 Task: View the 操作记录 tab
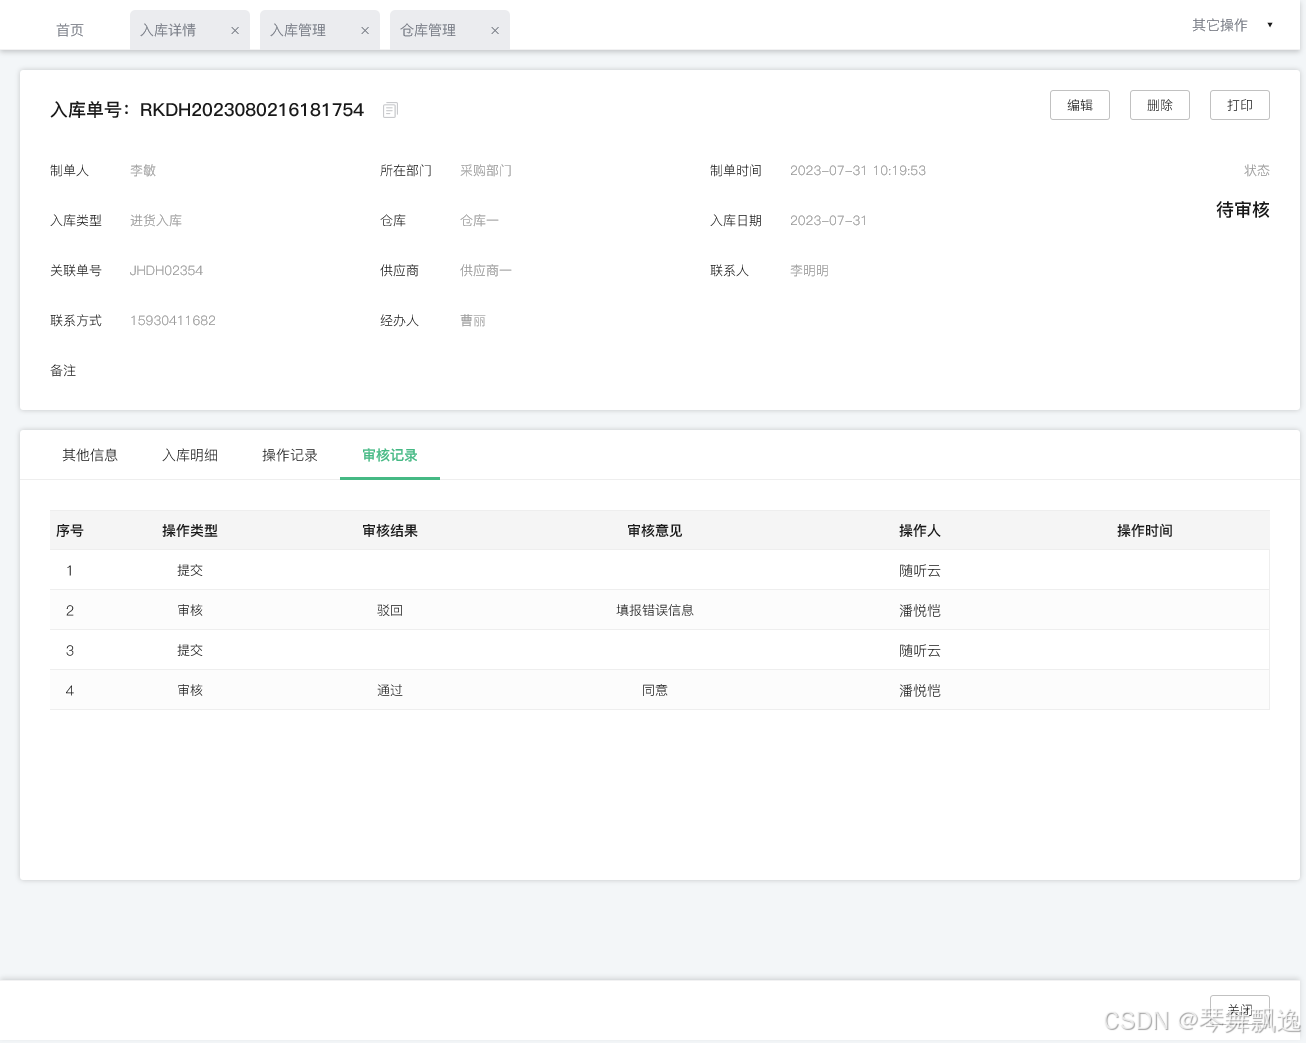(290, 455)
